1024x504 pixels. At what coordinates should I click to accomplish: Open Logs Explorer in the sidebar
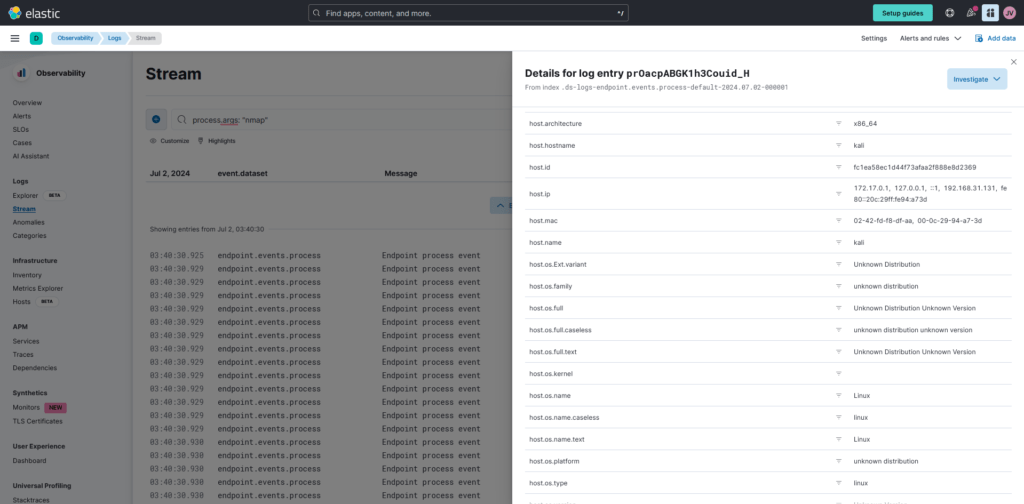pos(25,196)
